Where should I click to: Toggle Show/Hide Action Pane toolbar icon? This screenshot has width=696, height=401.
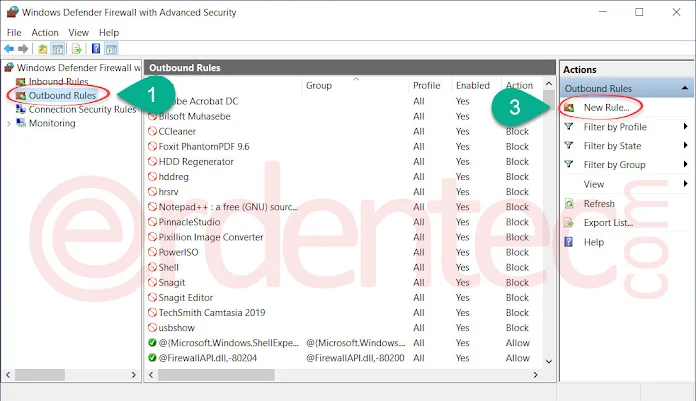point(111,49)
